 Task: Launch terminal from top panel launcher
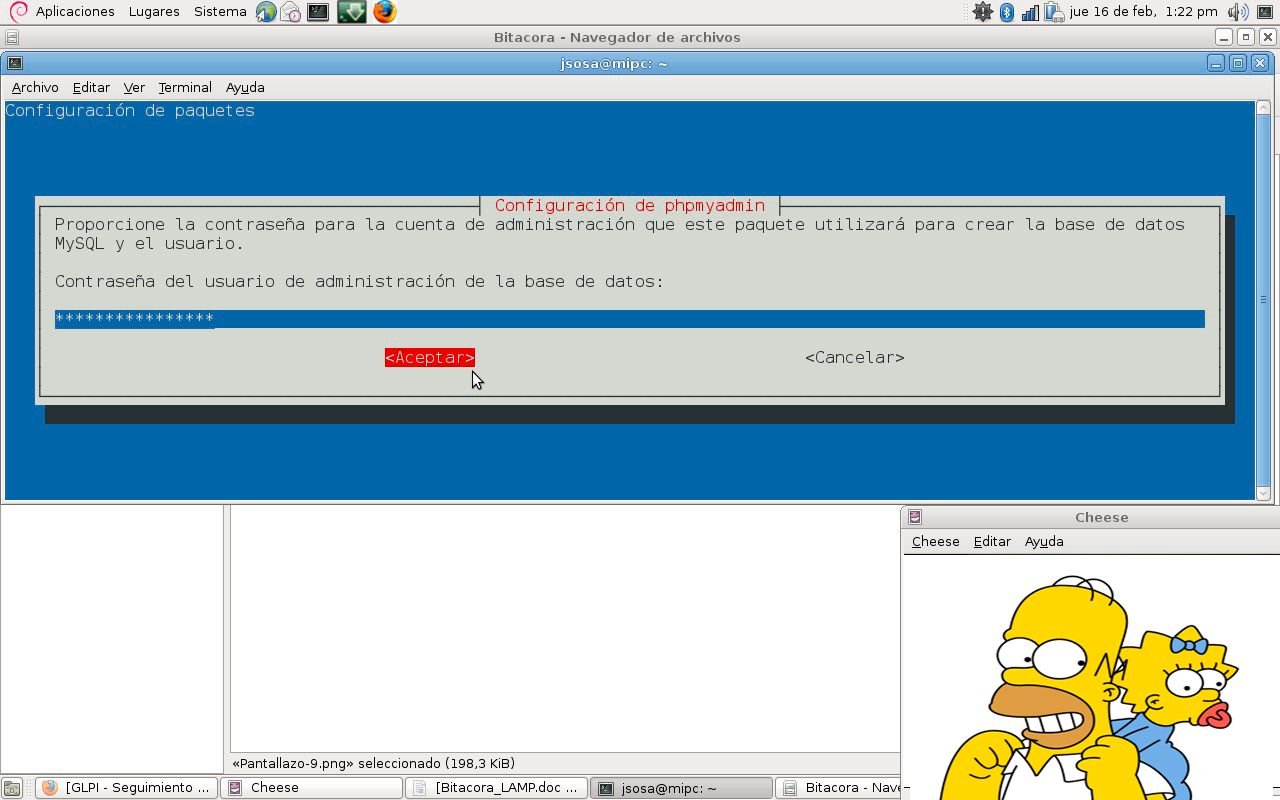tap(318, 12)
